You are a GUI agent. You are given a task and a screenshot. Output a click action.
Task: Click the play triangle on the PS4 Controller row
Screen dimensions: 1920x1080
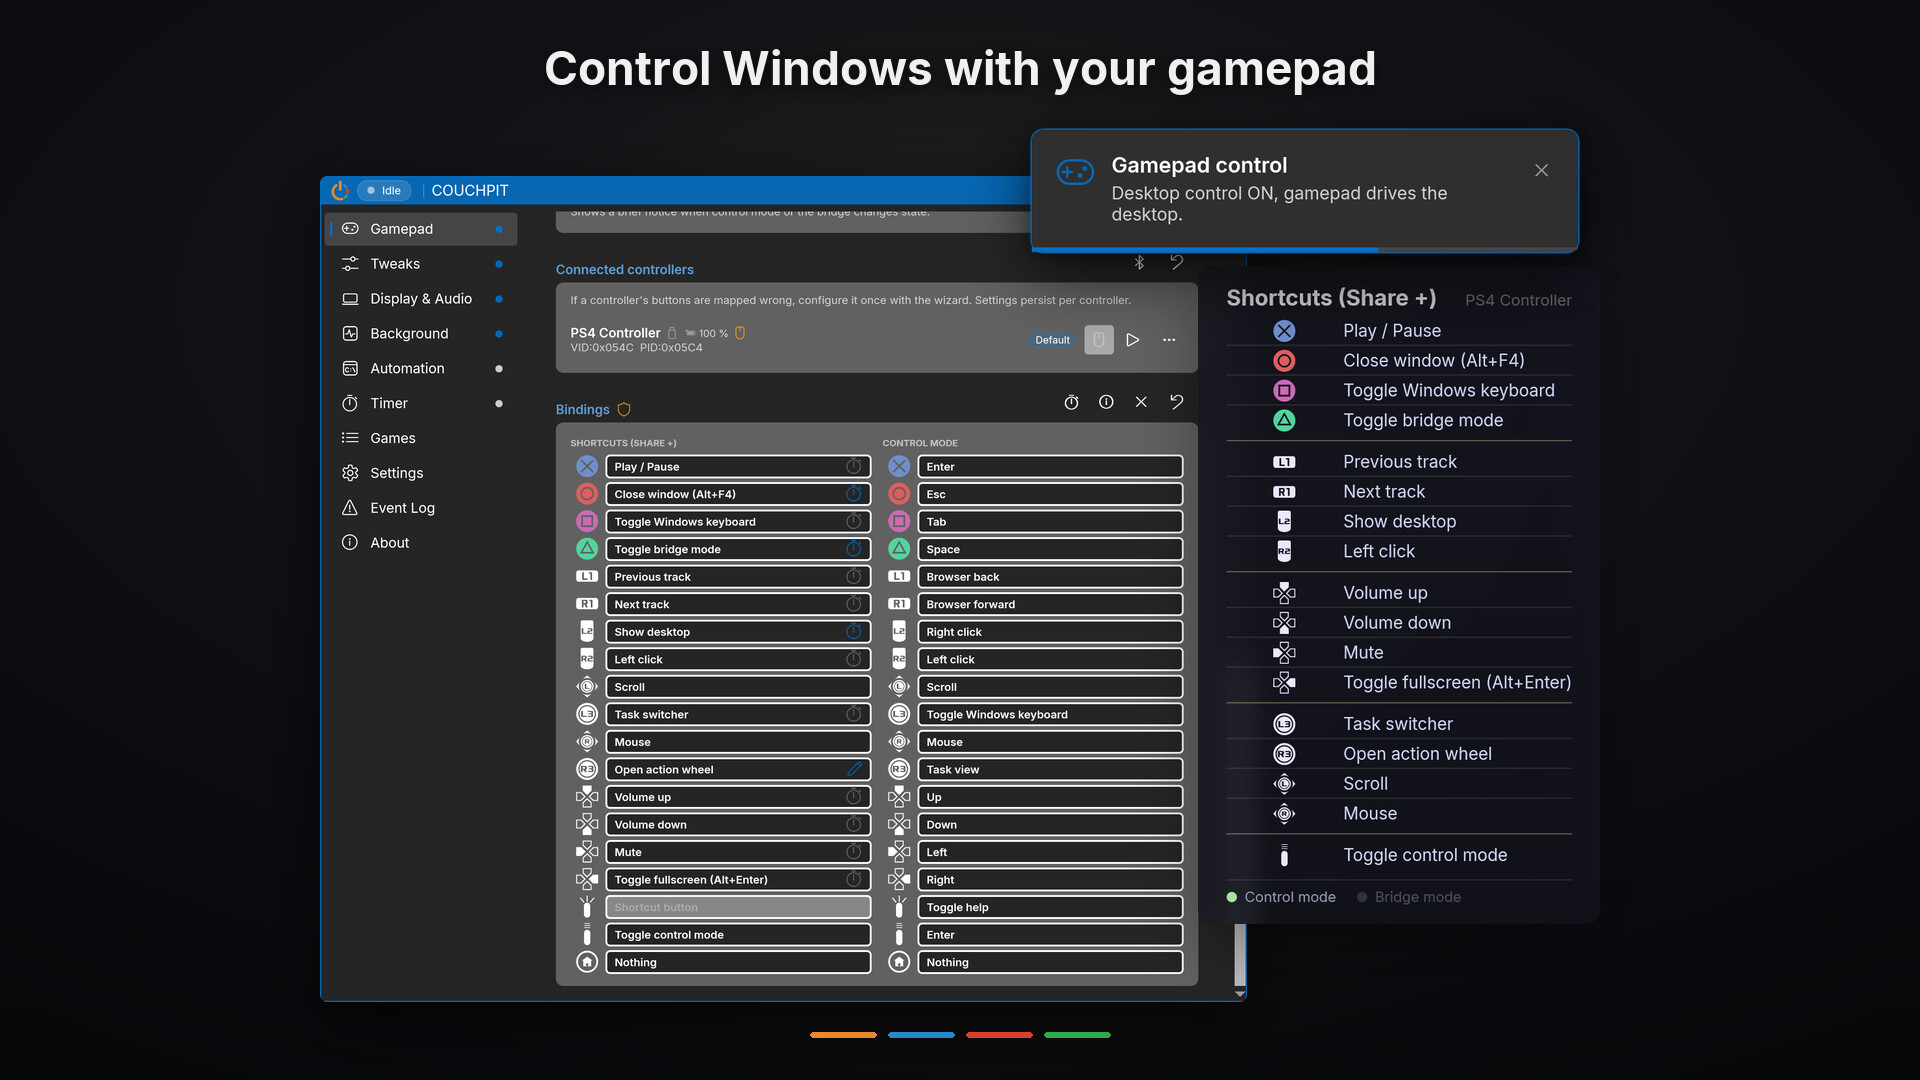(x=1132, y=340)
